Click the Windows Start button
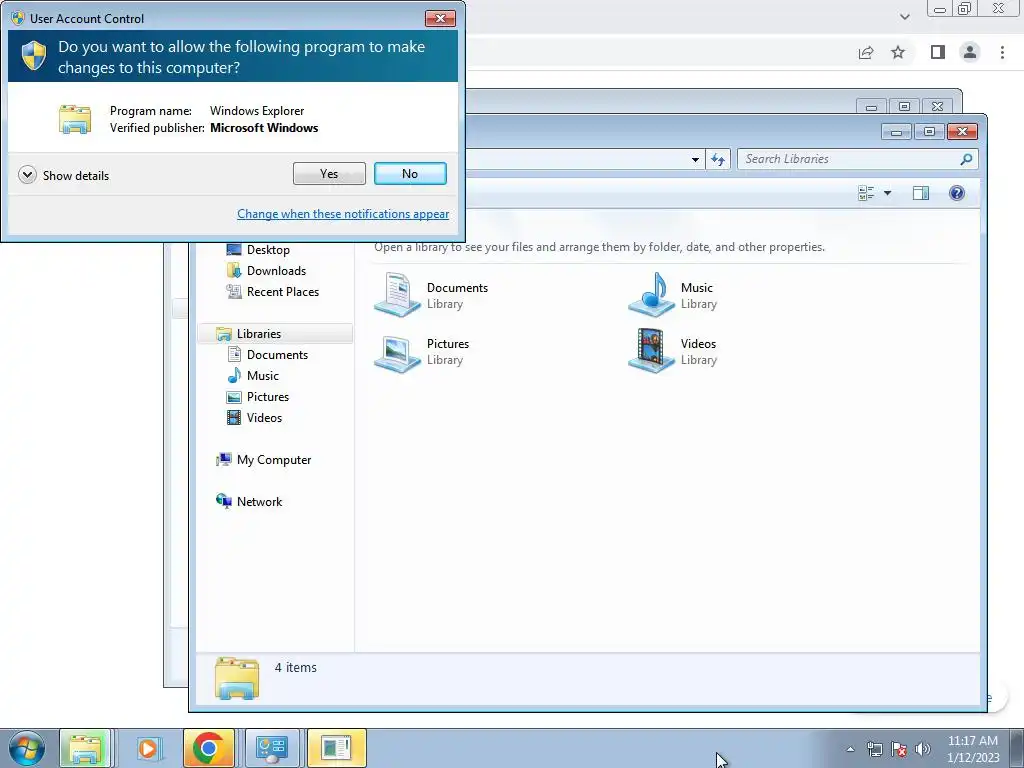The image size is (1024, 768). (x=27, y=748)
